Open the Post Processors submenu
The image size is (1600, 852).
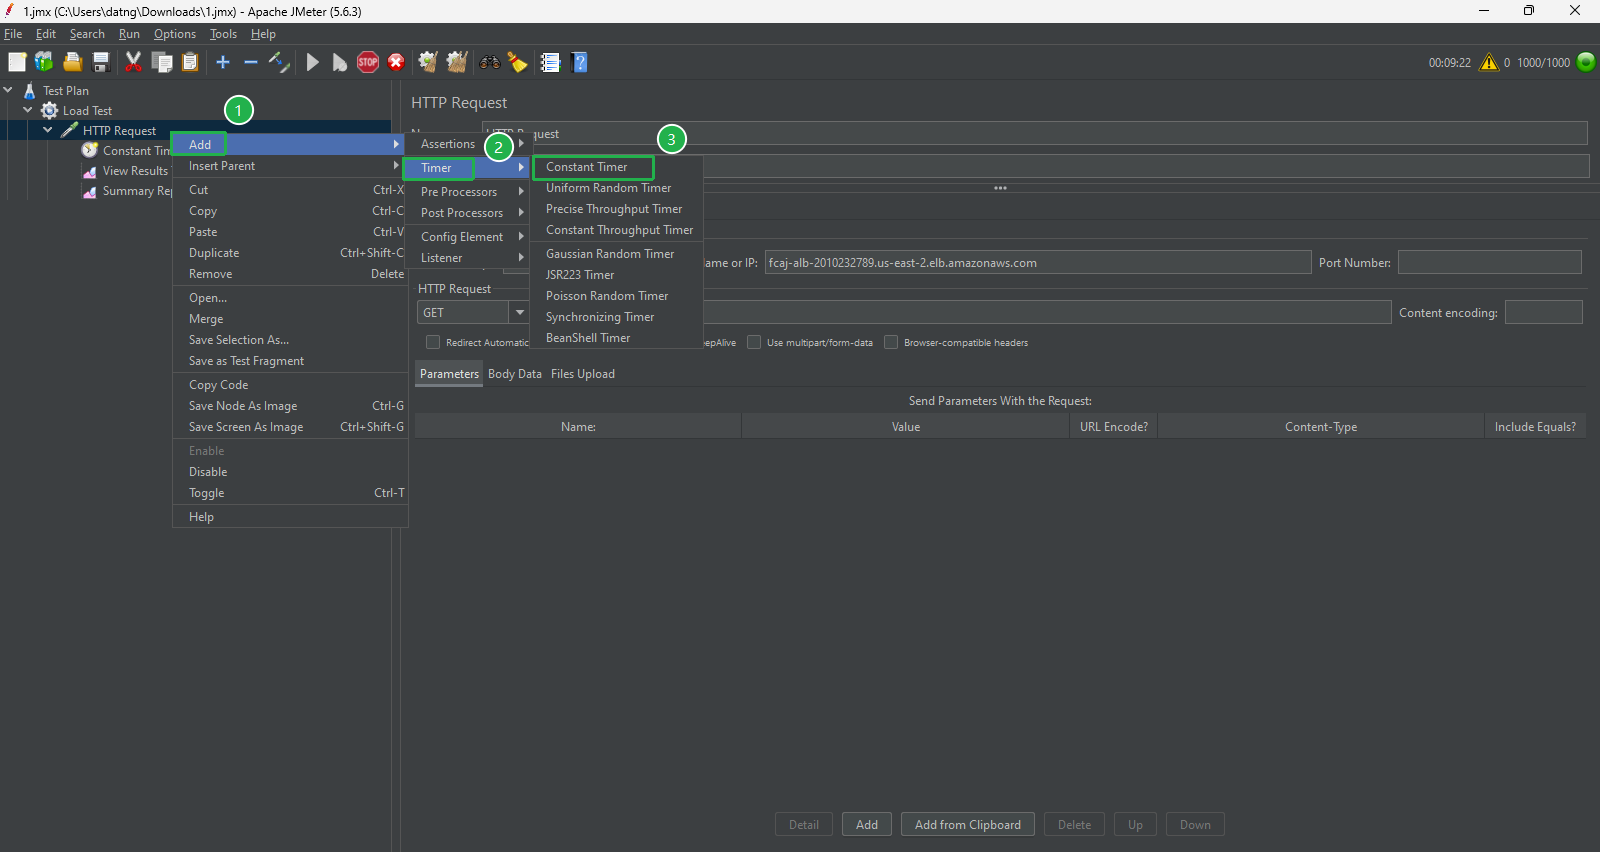[x=466, y=213]
